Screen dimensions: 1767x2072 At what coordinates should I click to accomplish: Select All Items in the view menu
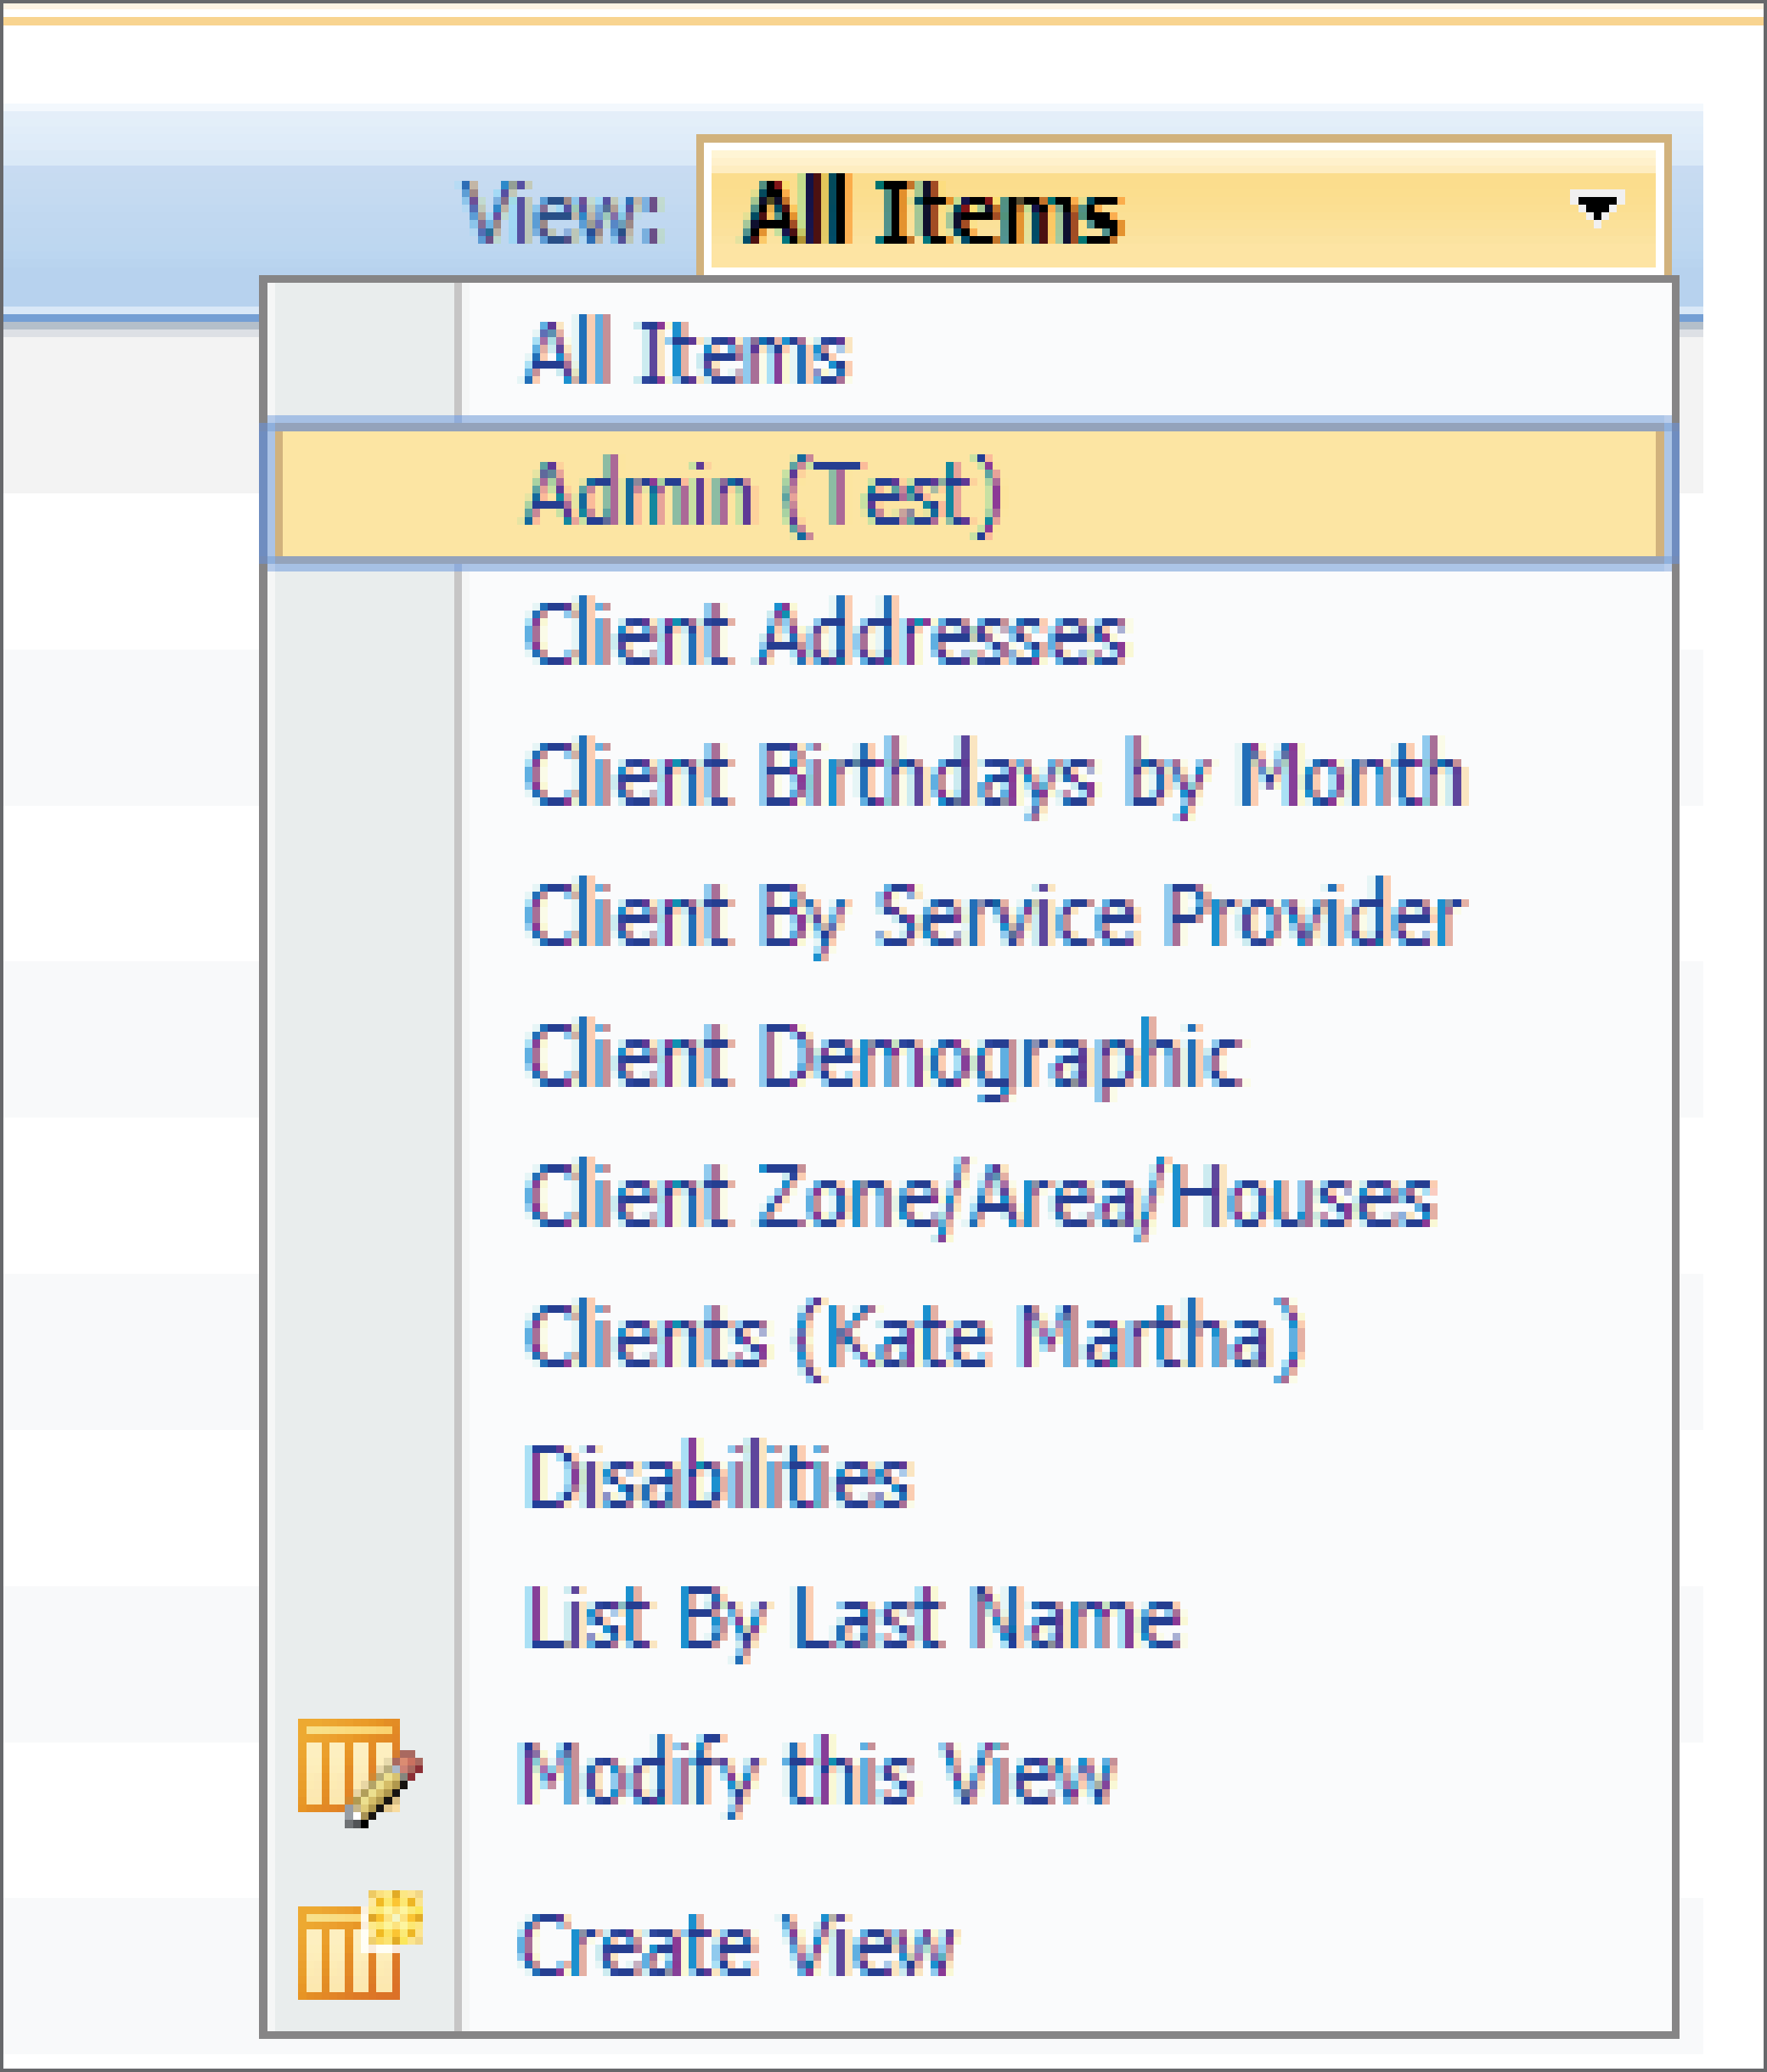click(x=688, y=352)
